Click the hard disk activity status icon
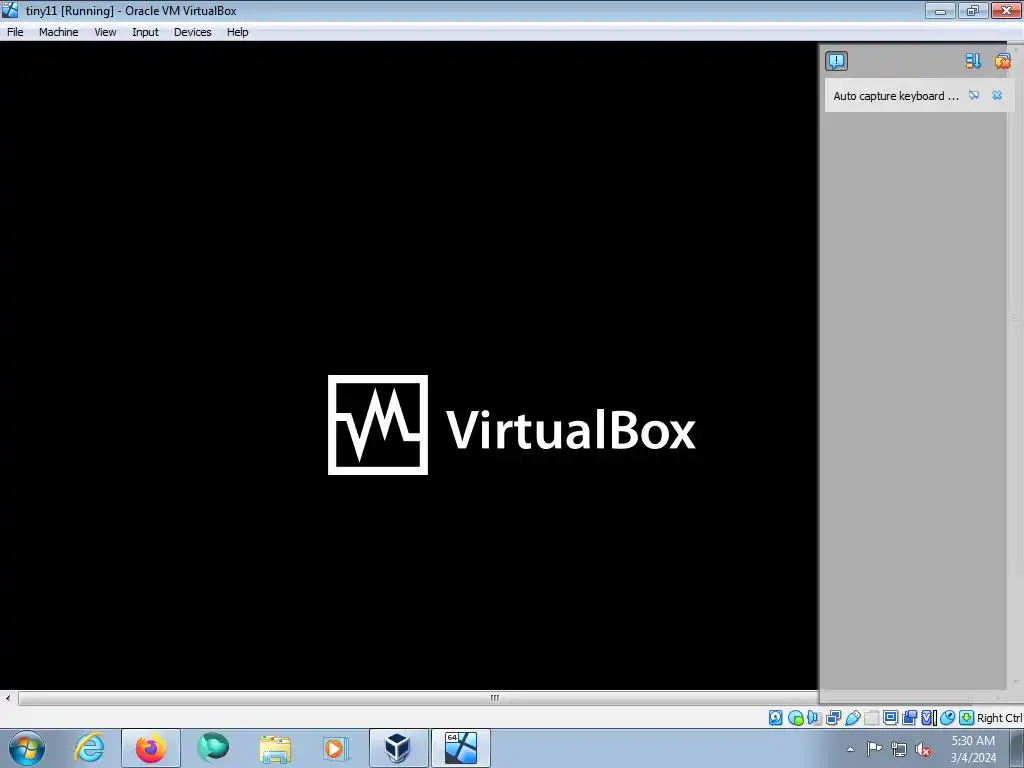Viewport: 1024px width, 768px height. pos(775,718)
